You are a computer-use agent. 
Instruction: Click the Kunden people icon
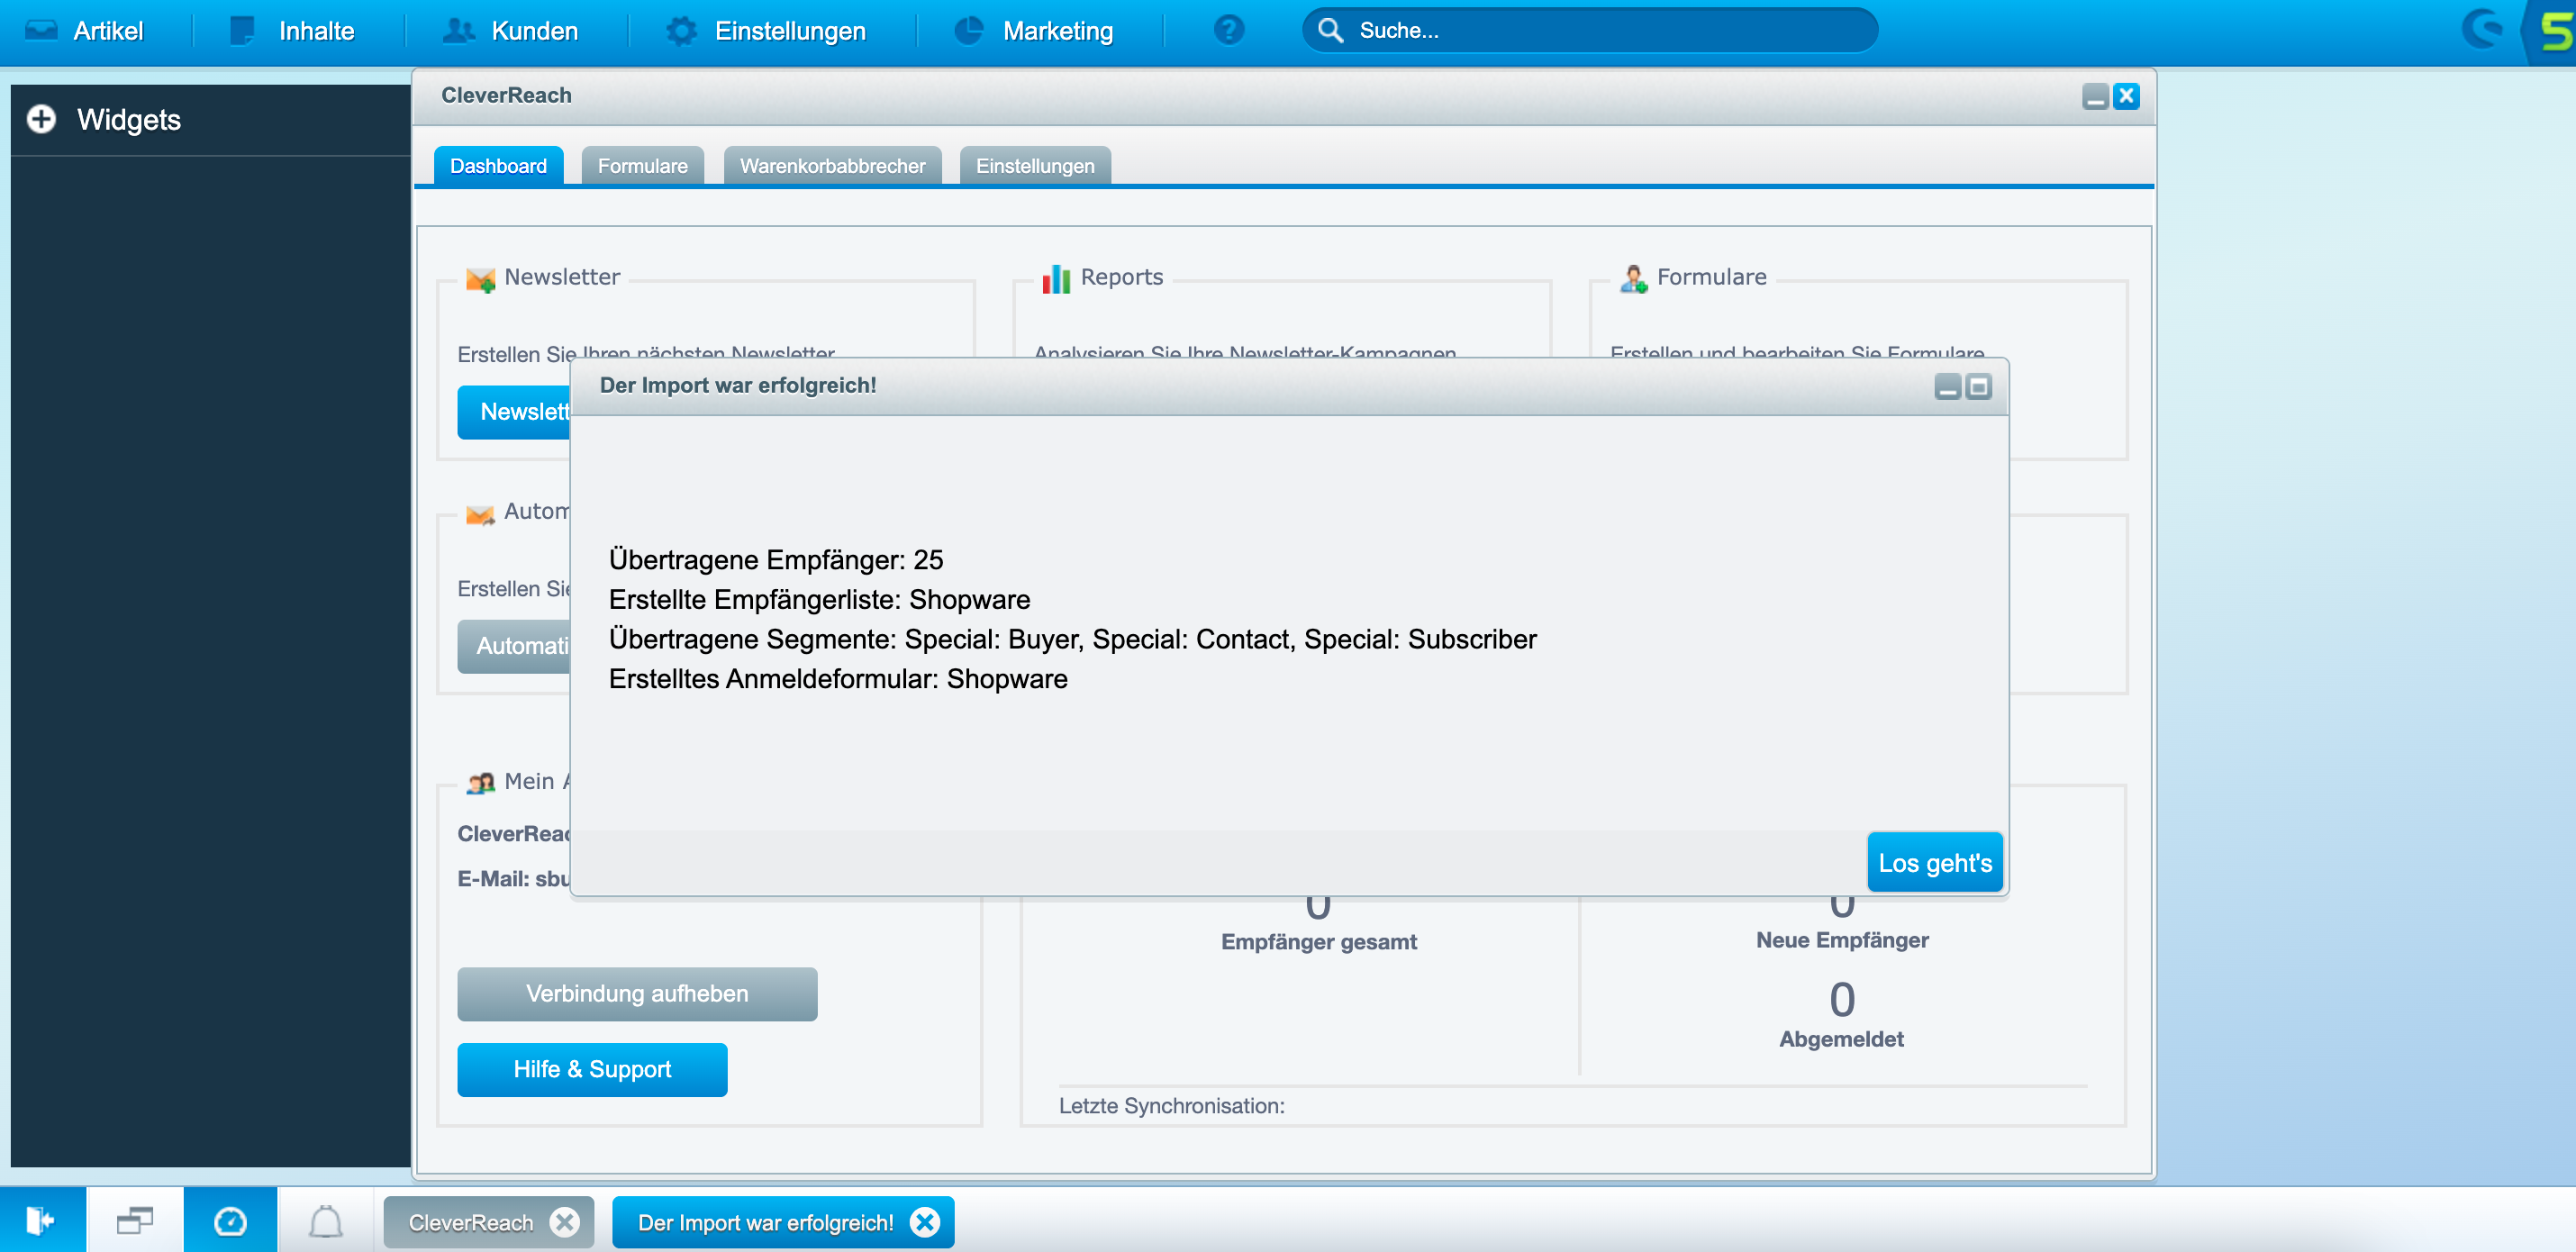(459, 30)
